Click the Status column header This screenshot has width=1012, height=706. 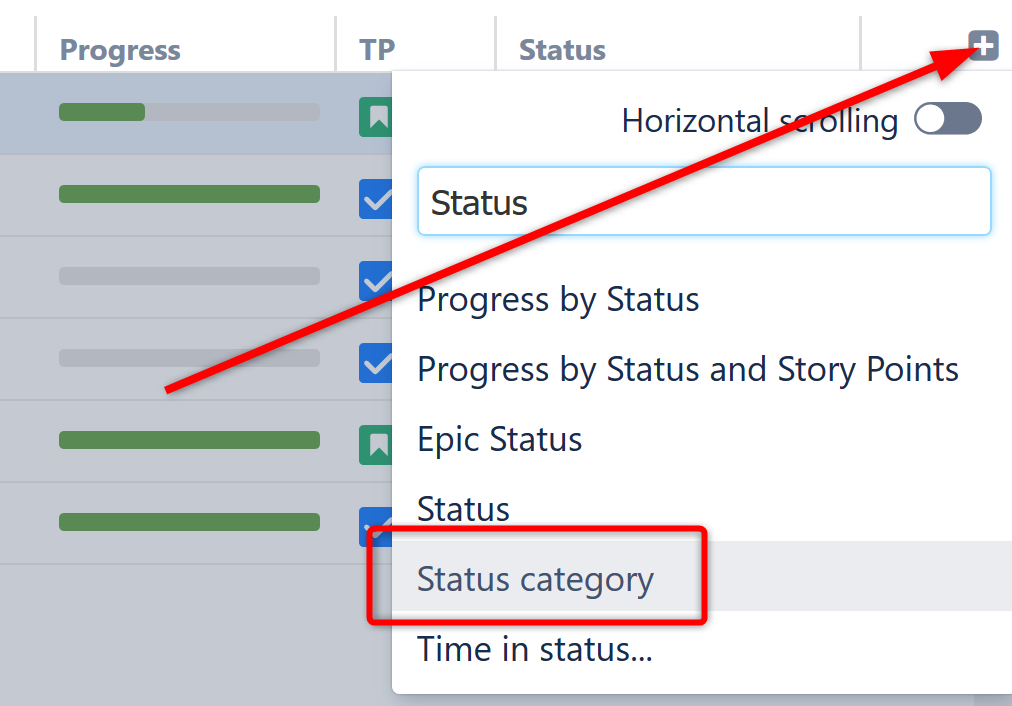[x=562, y=50]
